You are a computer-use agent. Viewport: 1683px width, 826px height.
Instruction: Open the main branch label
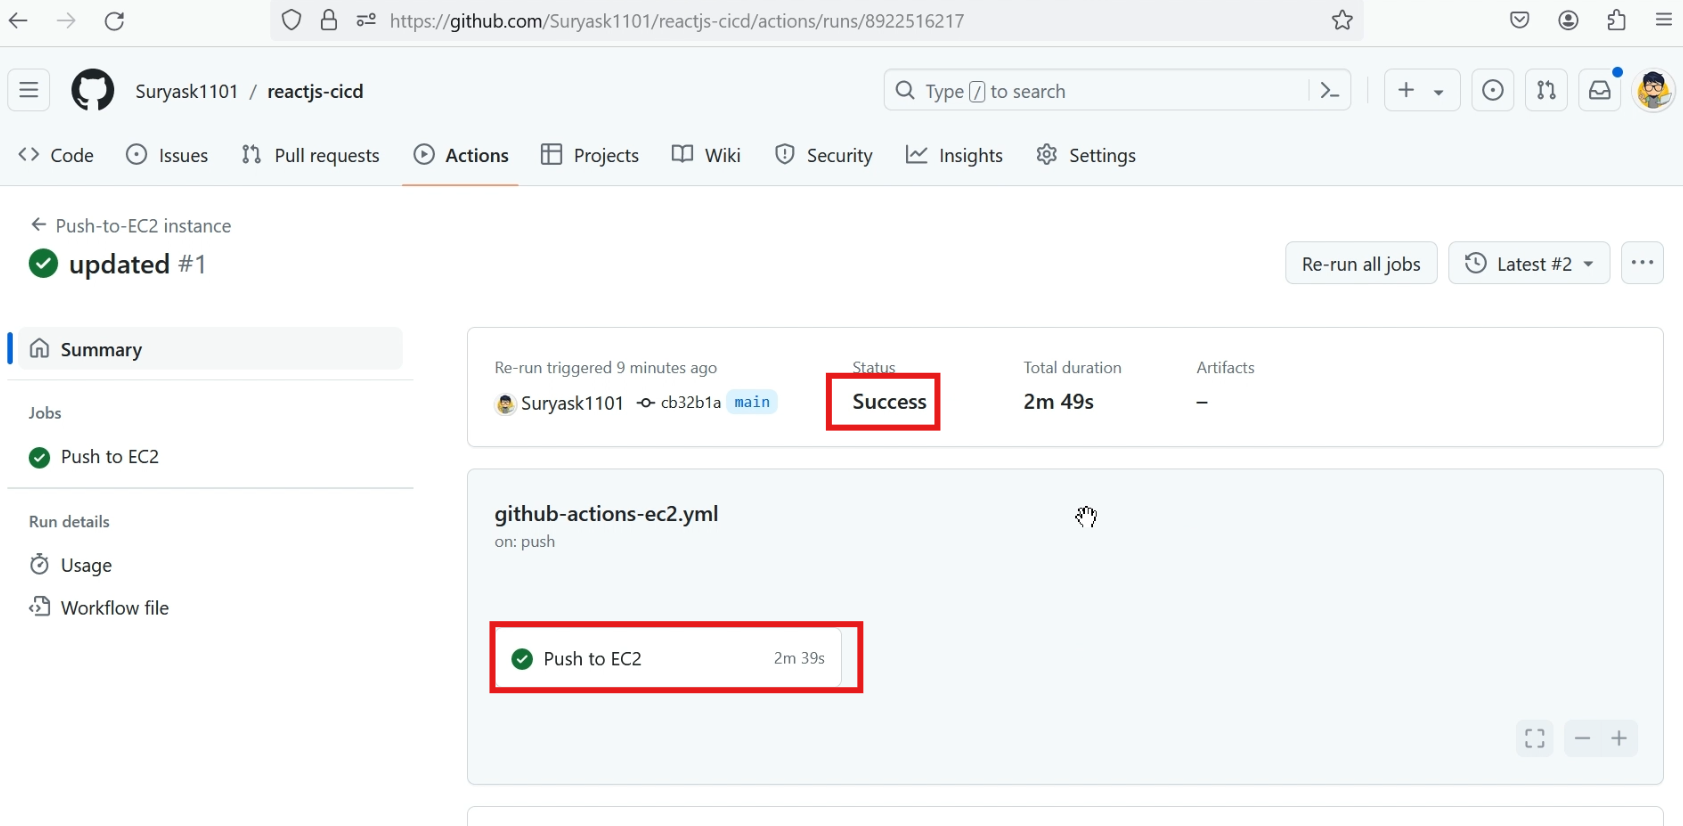point(752,402)
